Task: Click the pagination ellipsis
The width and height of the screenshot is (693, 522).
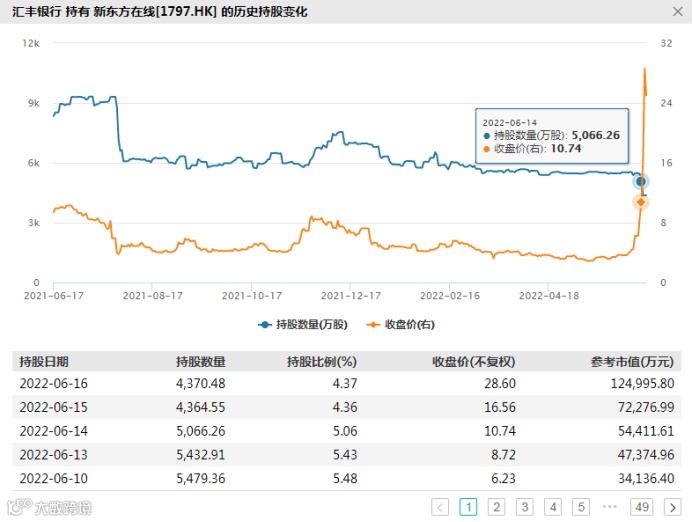Action: tap(609, 507)
